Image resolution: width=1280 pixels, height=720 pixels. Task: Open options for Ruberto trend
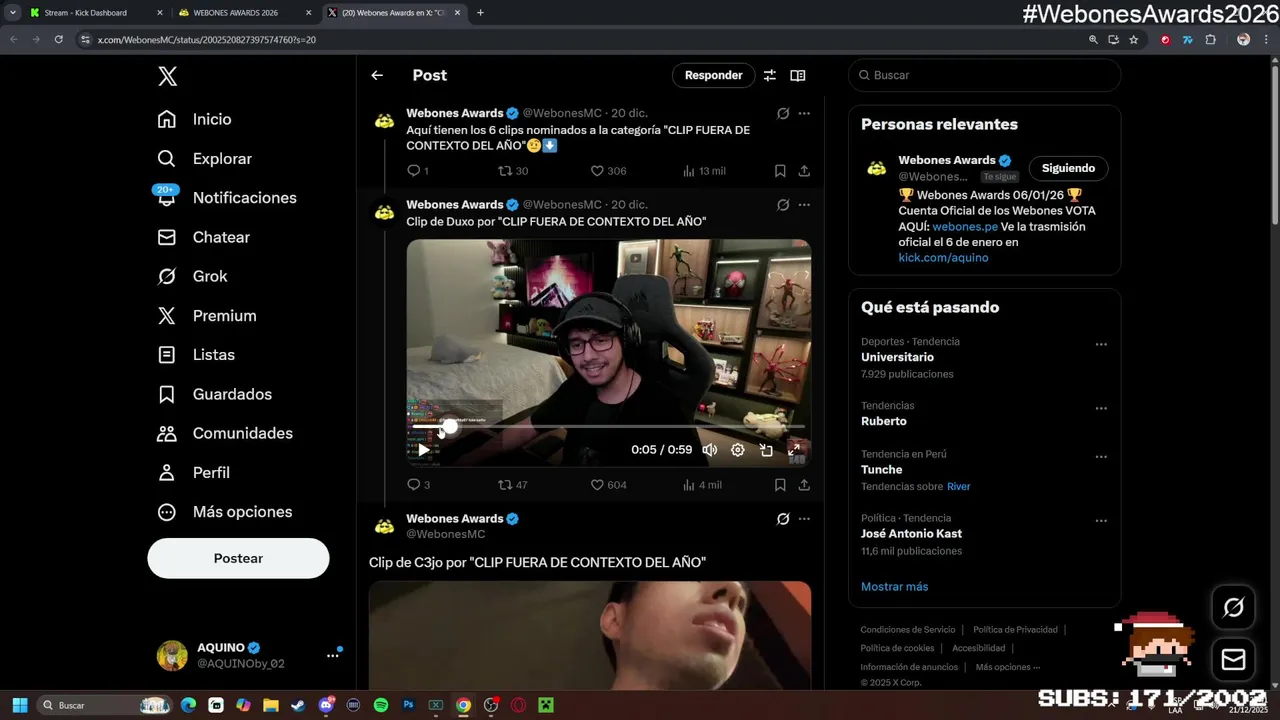[1101, 408]
